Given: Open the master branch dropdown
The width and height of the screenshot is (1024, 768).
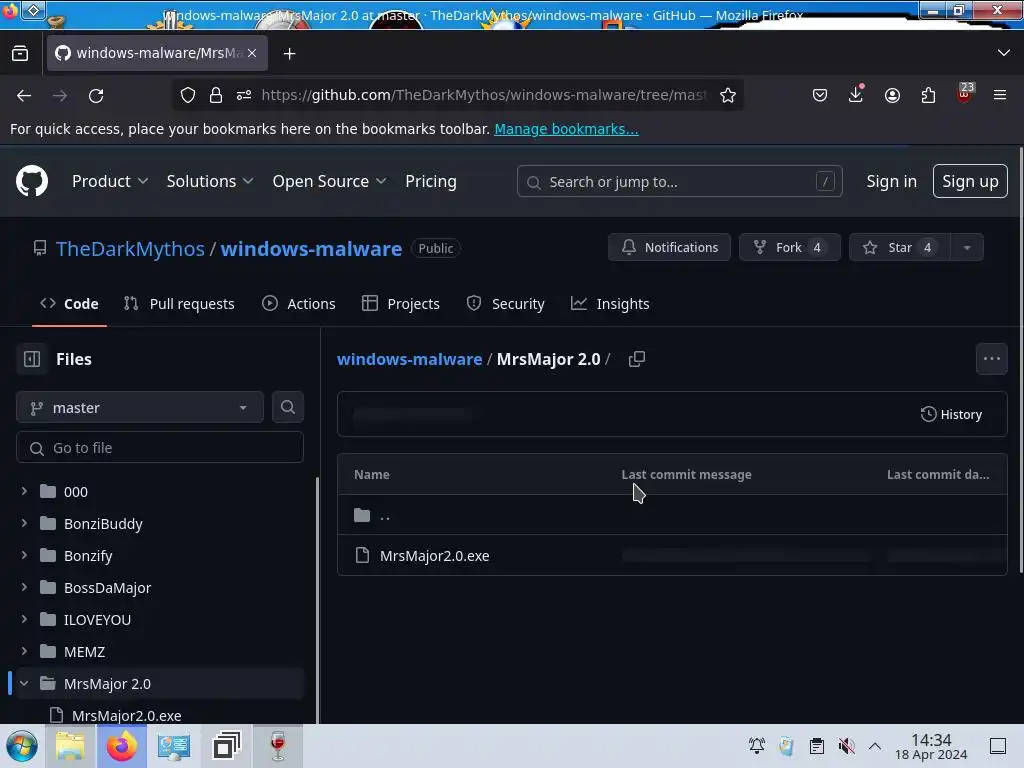Looking at the screenshot, I should tap(140, 408).
